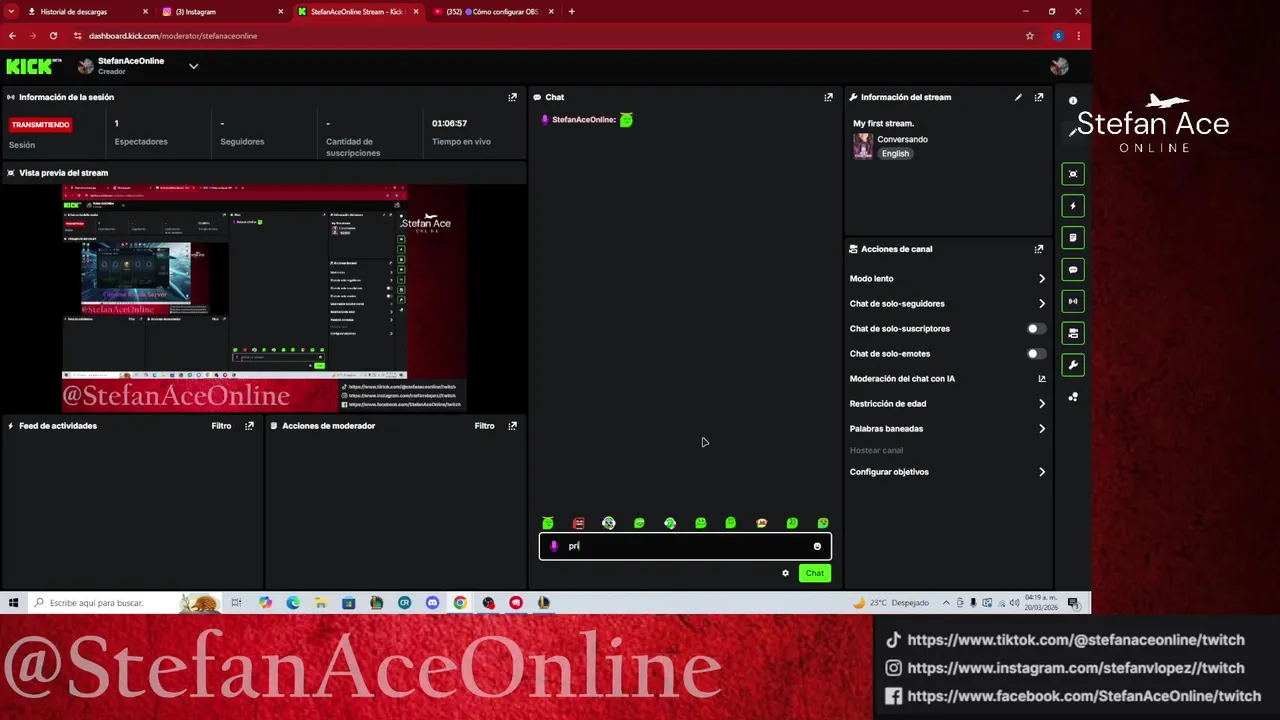Enable Chat de solo-emotes toggle

click(1036, 354)
